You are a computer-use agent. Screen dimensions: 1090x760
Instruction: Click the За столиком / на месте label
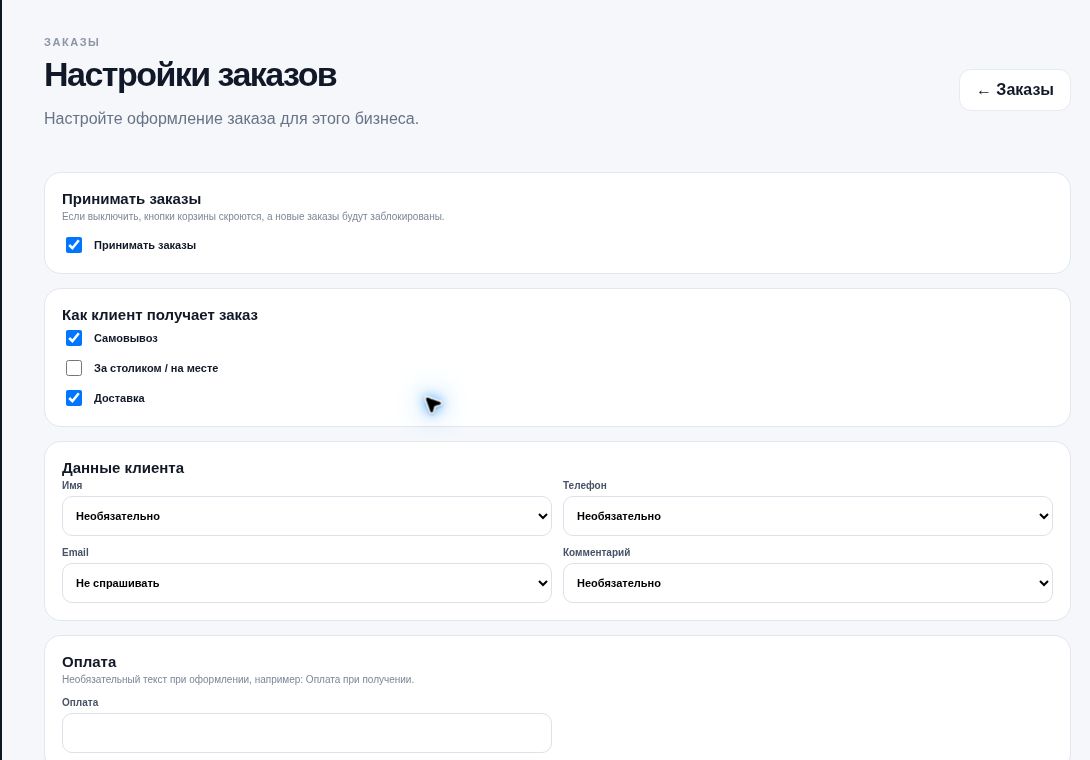[156, 369]
